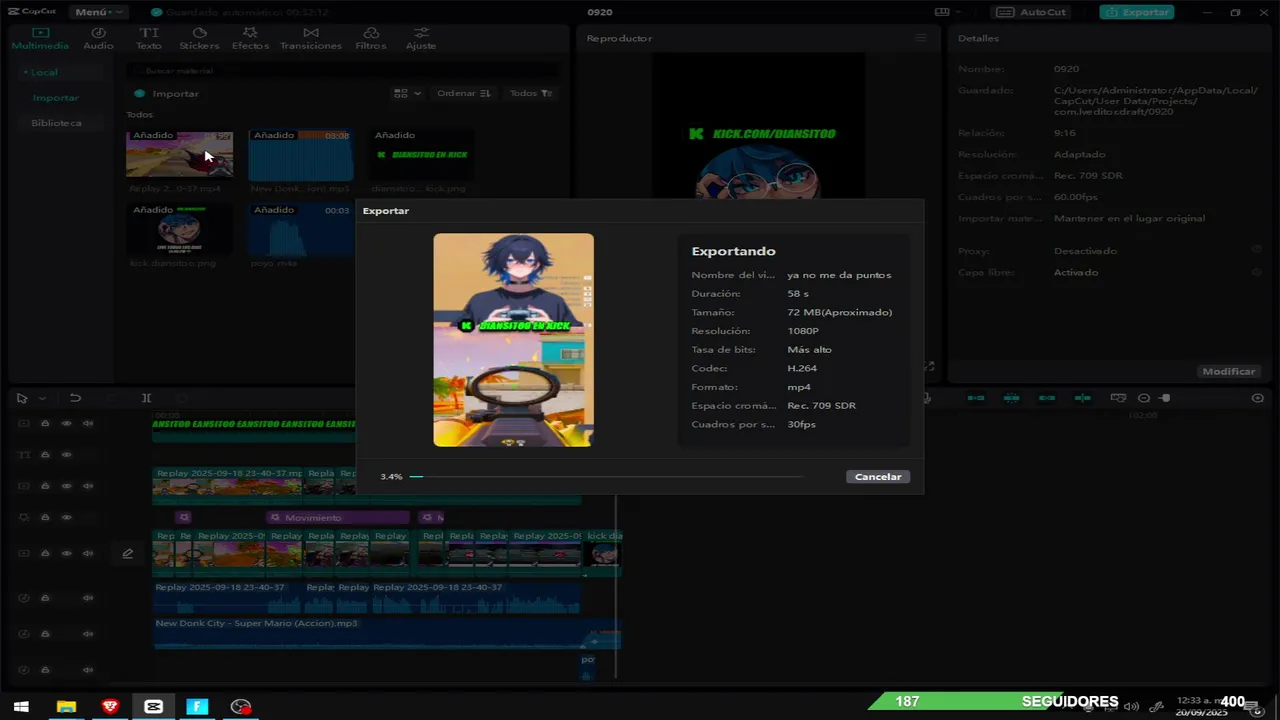Click the Exportar button in title bar

click(1137, 12)
